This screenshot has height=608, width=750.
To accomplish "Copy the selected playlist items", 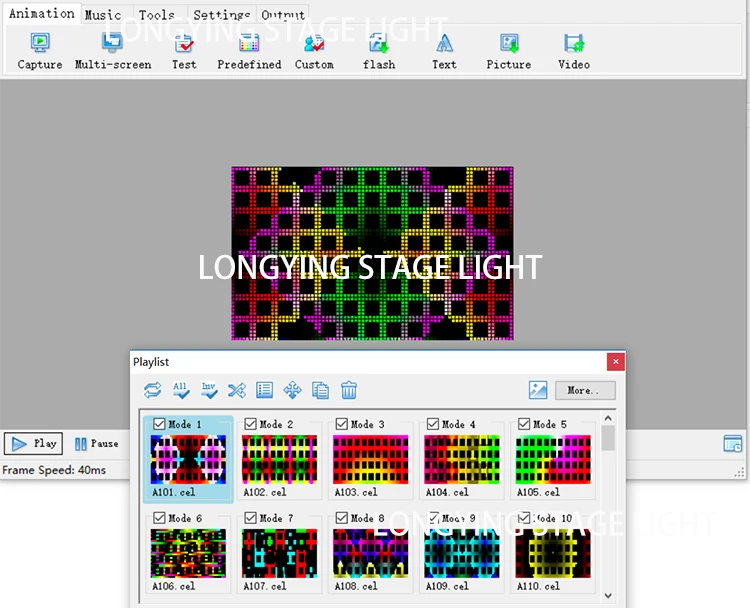I will 320,390.
